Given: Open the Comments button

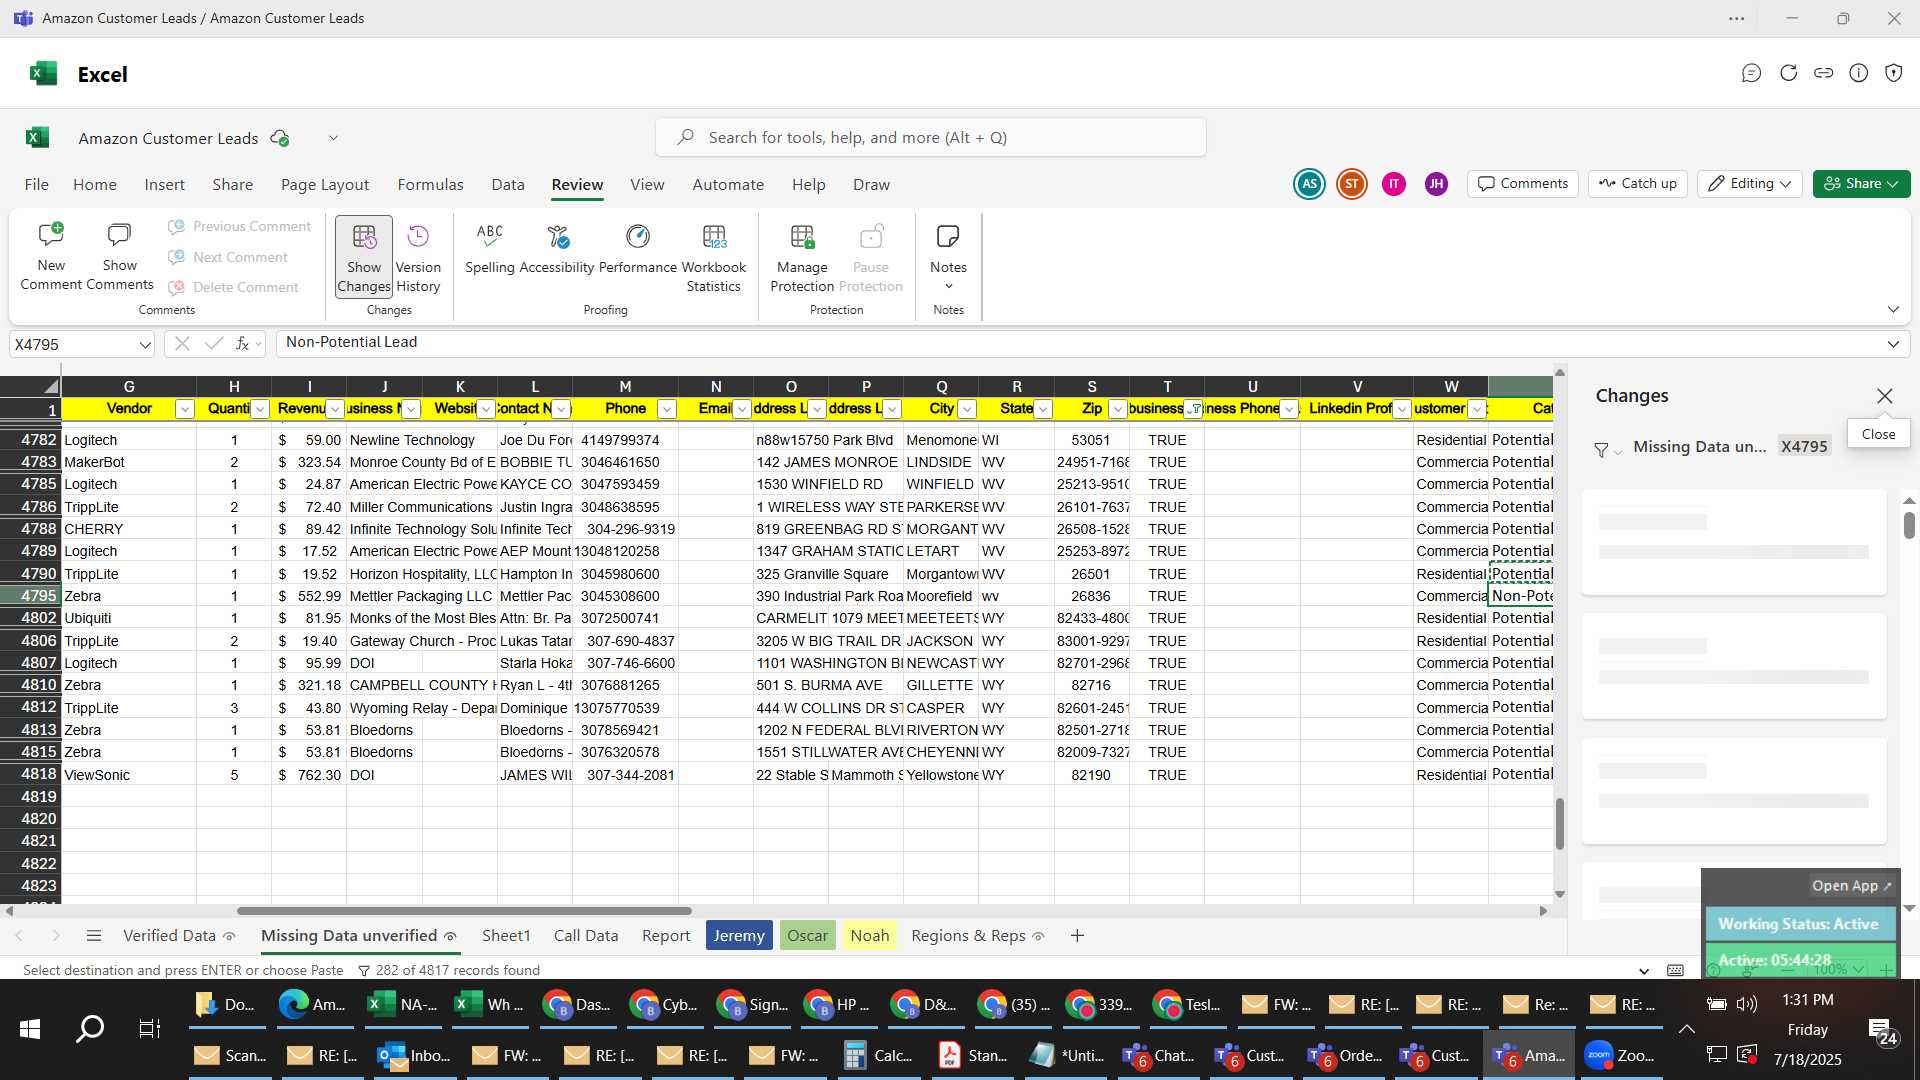Looking at the screenshot, I should pyautogui.click(x=1523, y=183).
